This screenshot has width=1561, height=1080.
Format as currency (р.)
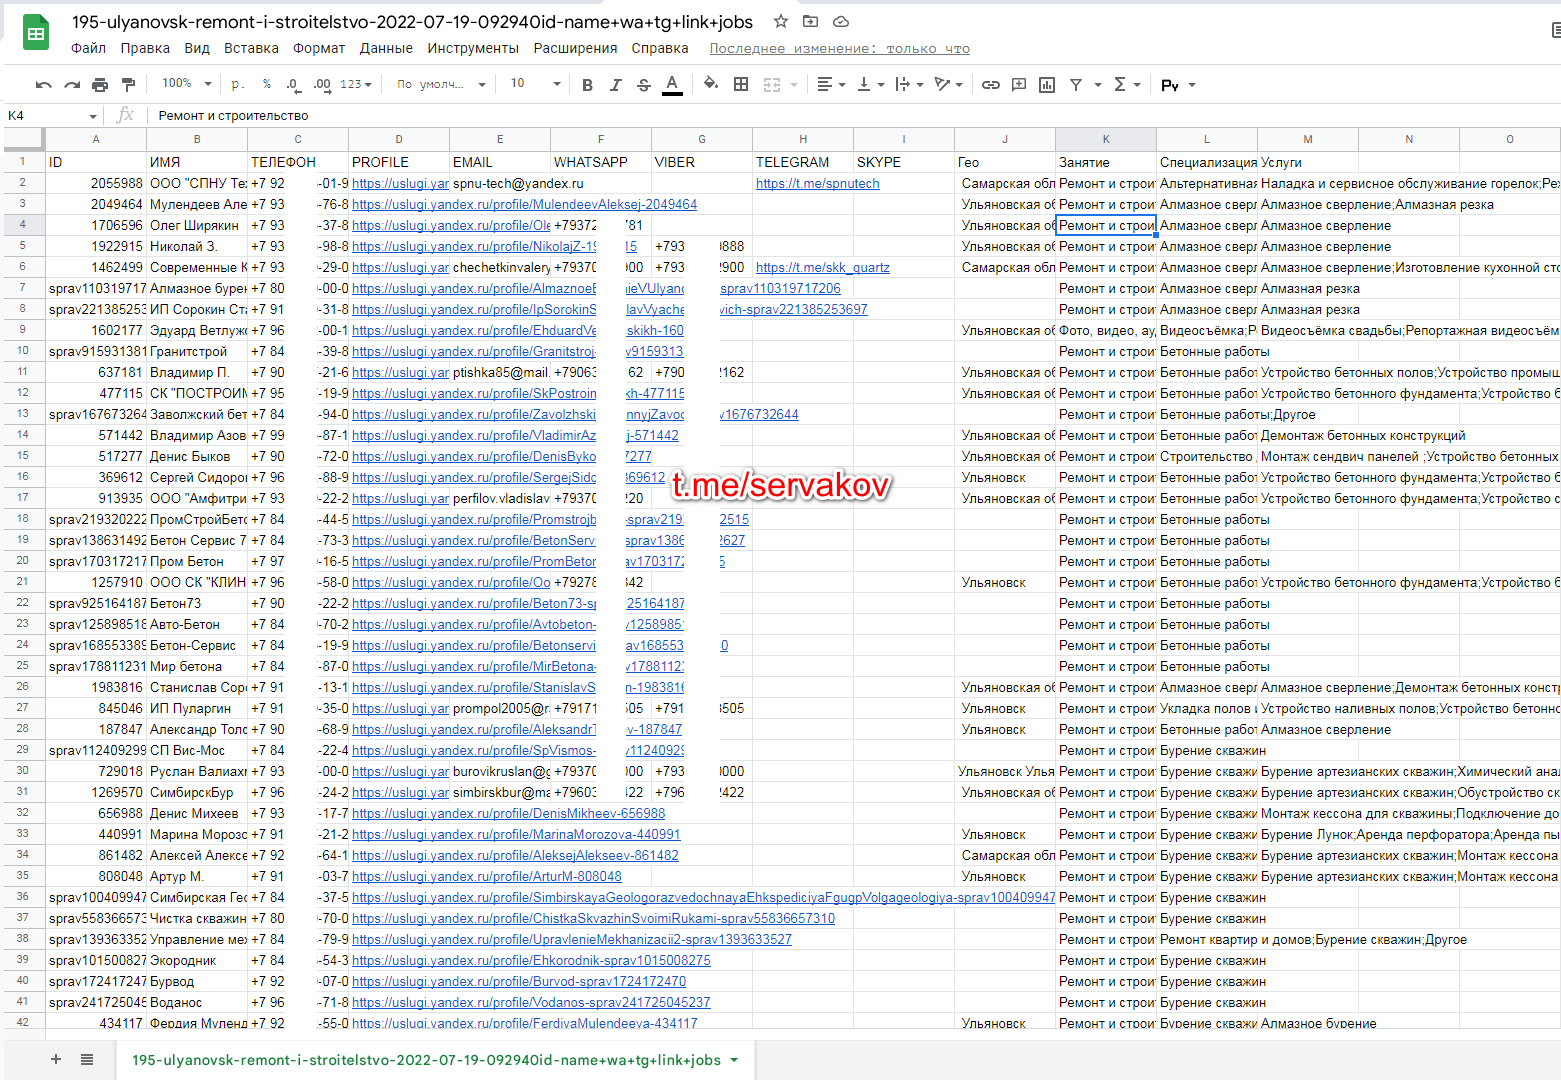pyautogui.click(x=238, y=85)
